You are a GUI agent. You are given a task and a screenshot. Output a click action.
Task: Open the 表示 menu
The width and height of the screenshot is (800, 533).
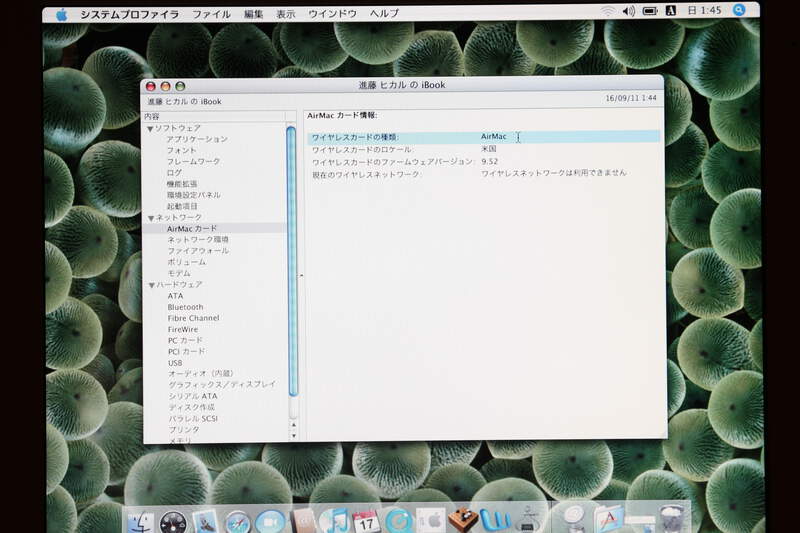pos(286,14)
